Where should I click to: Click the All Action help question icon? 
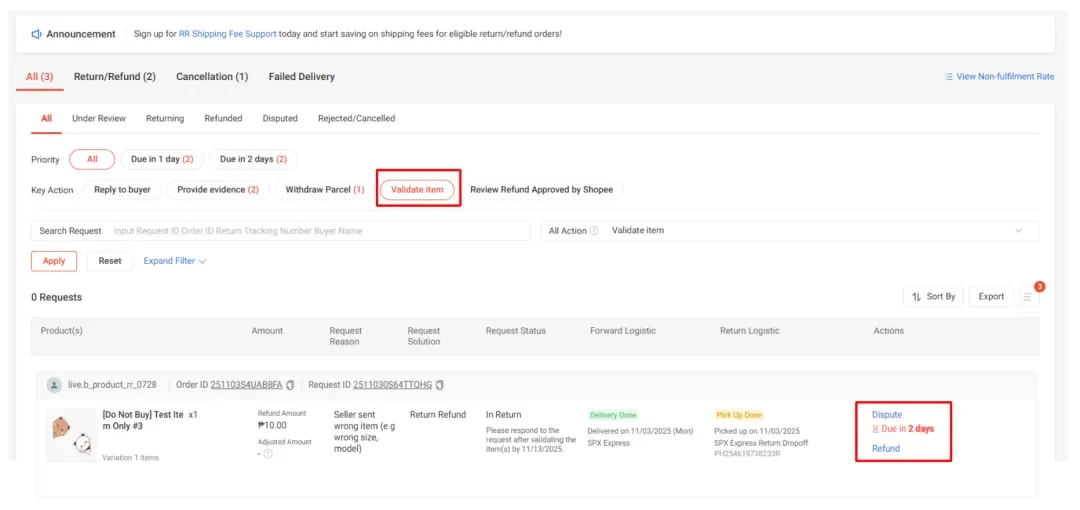[595, 231]
